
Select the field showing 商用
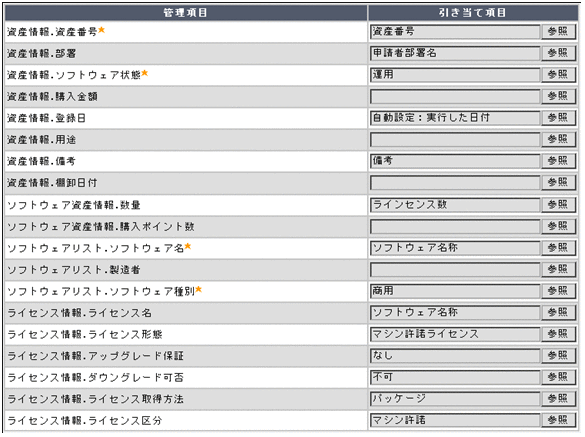click(455, 291)
